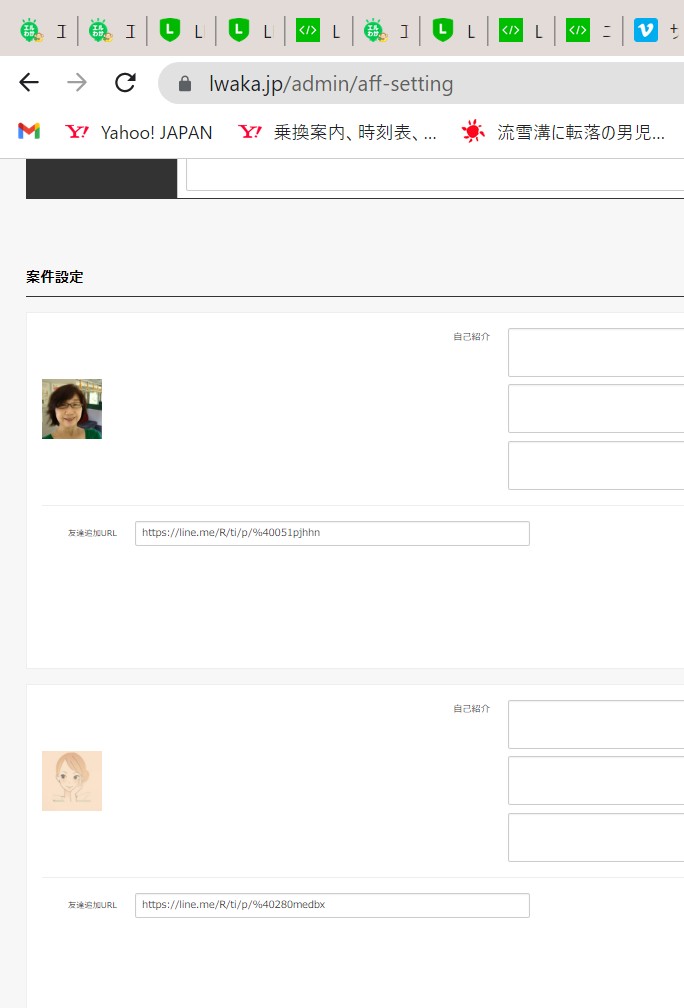Click the browser forward arrow
684x1008 pixels.
tap(76, 82)
